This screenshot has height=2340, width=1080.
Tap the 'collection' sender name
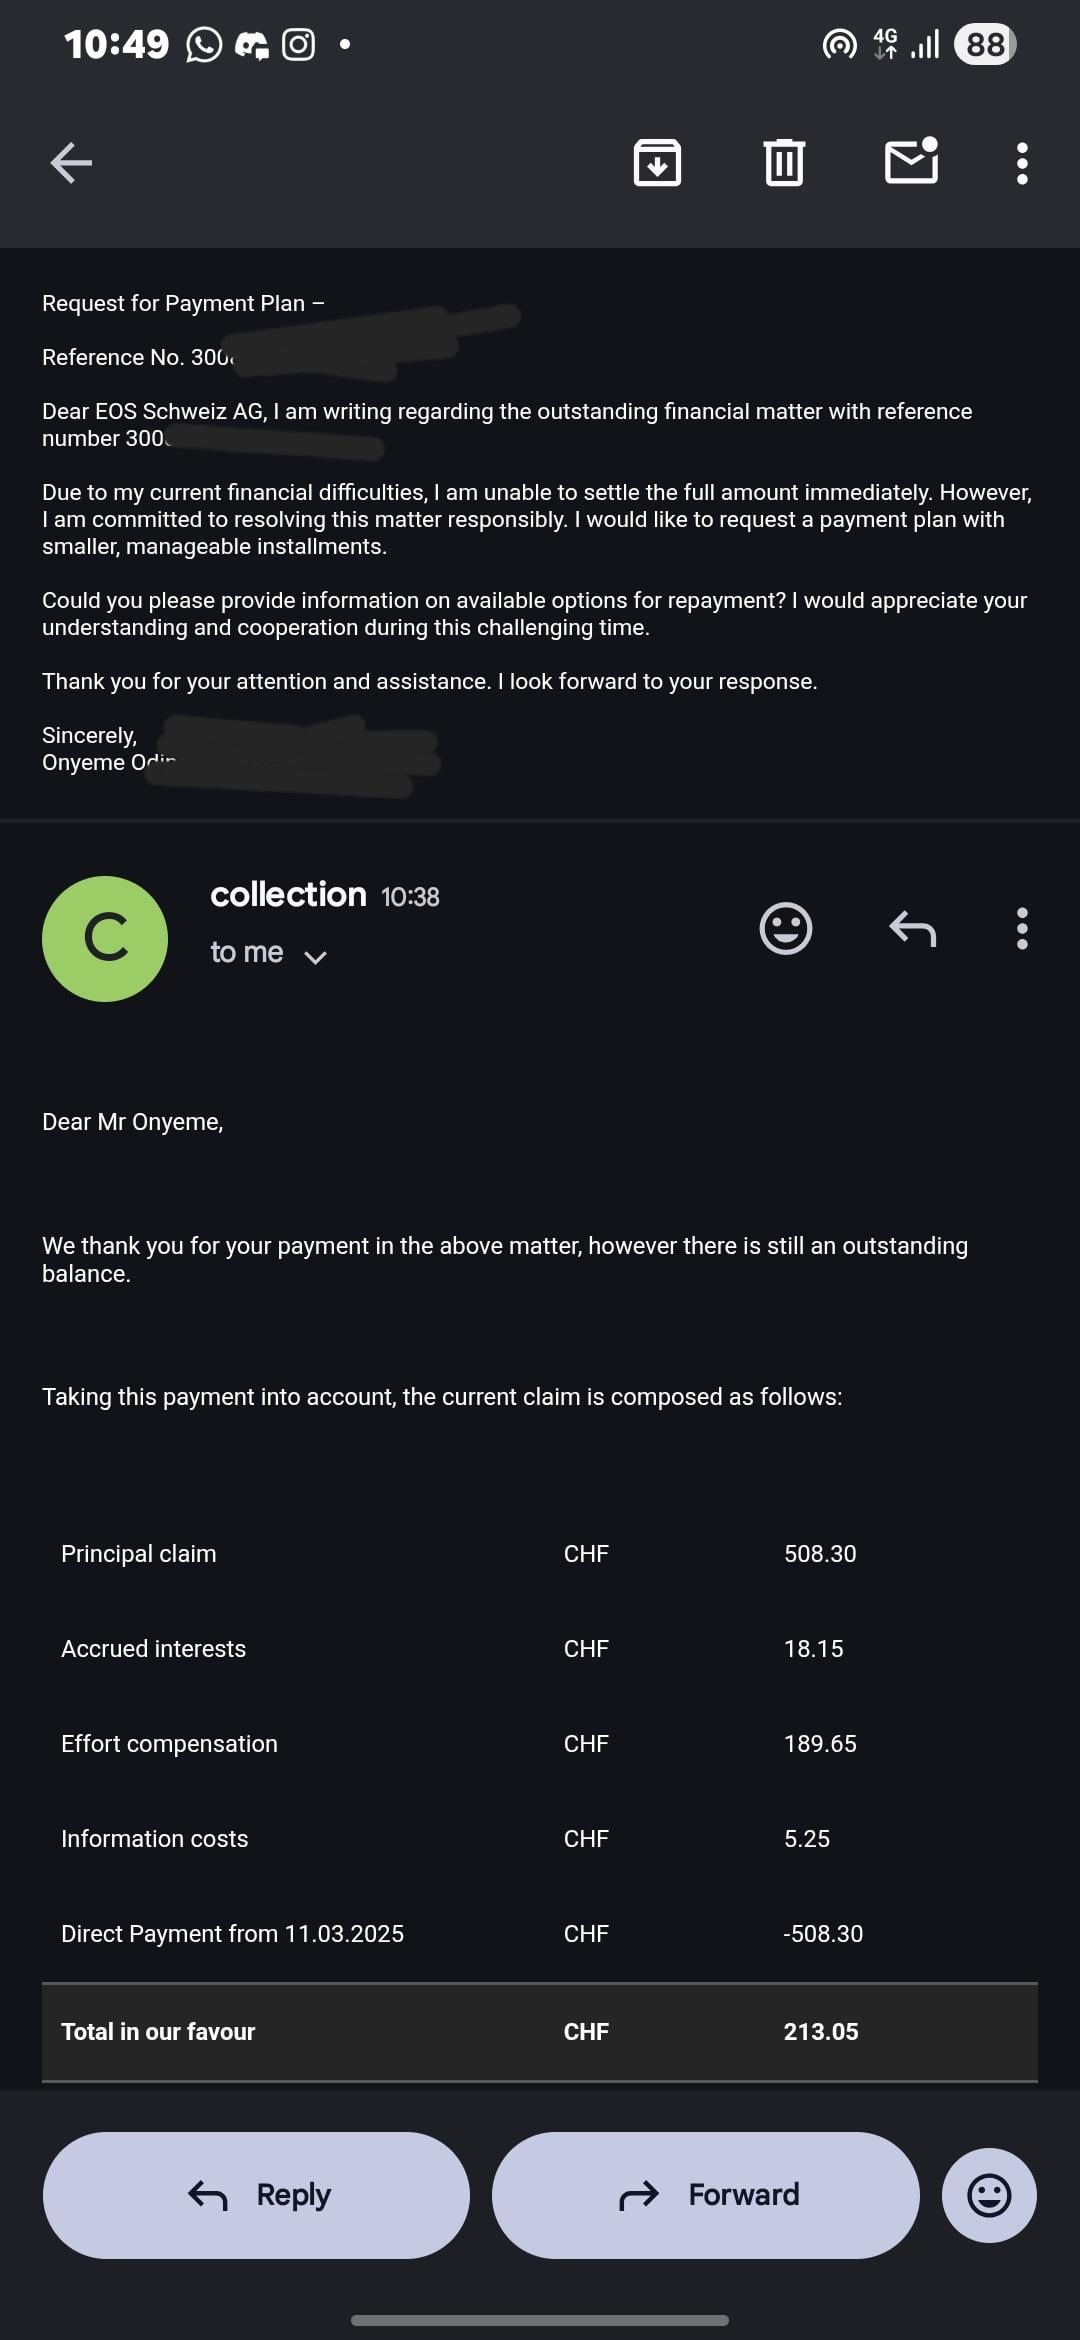288,894
